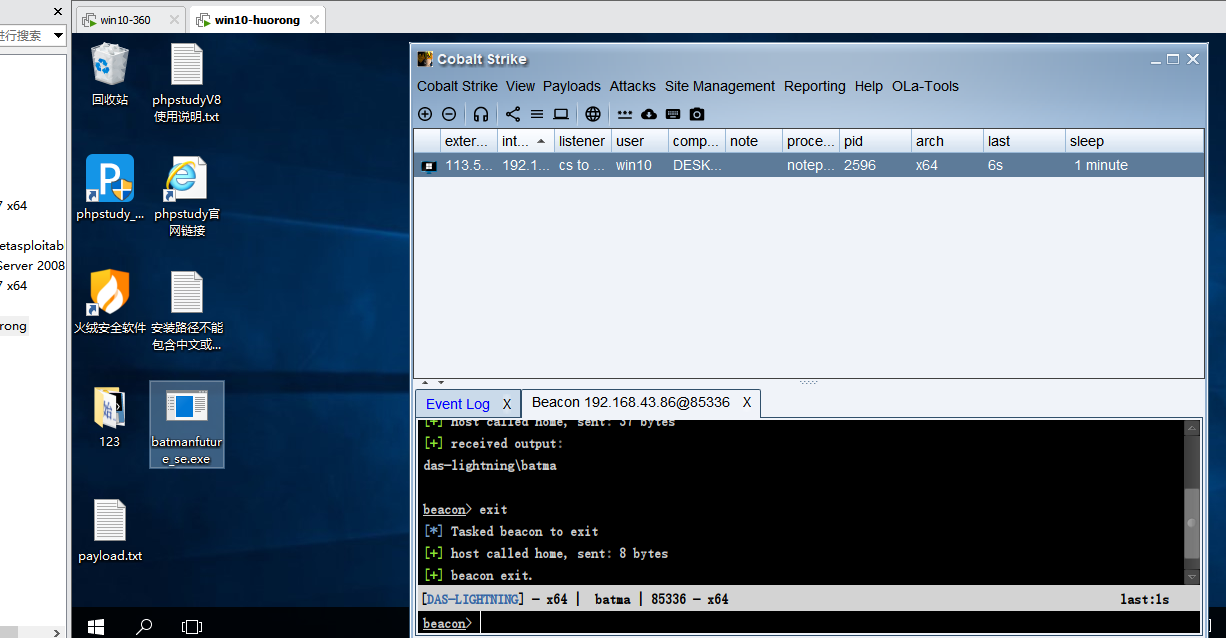Close the win10-huorong VM tab
The image size is (1226, 638).
(x=315, y=19)
